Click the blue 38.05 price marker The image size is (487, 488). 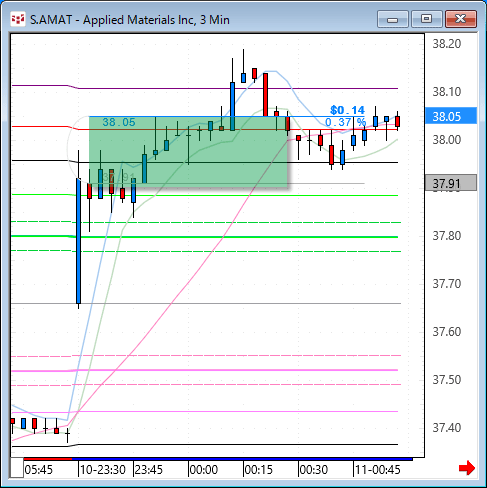(x=451, y=116)
